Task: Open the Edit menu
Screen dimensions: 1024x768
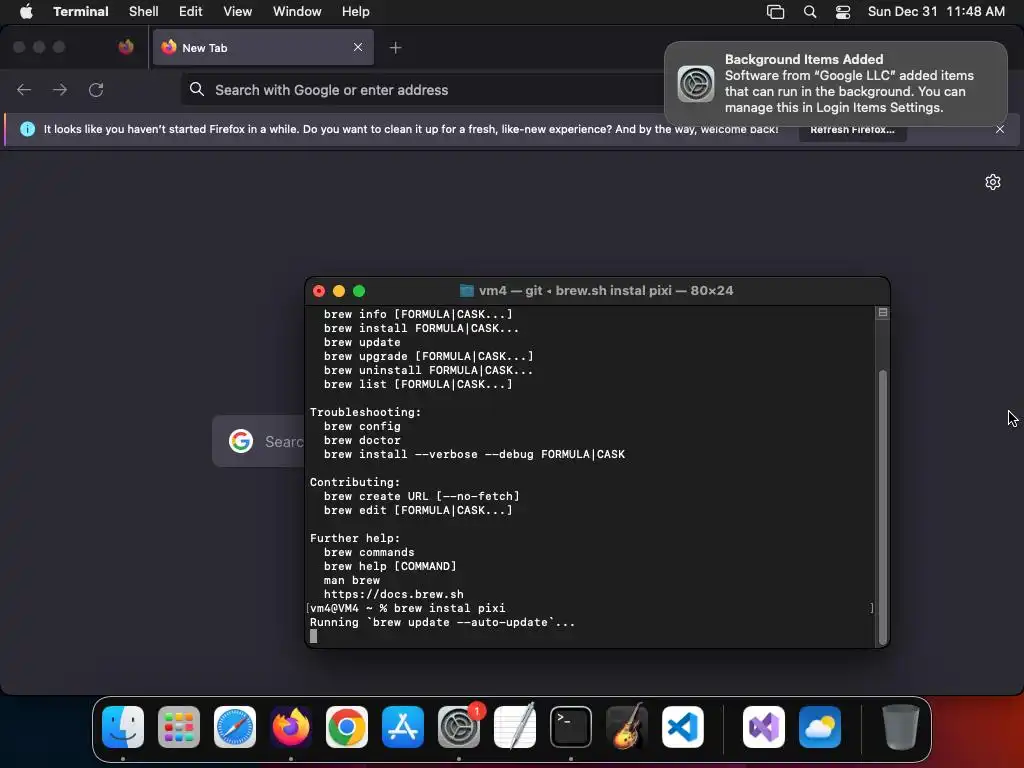Action: 191,11
